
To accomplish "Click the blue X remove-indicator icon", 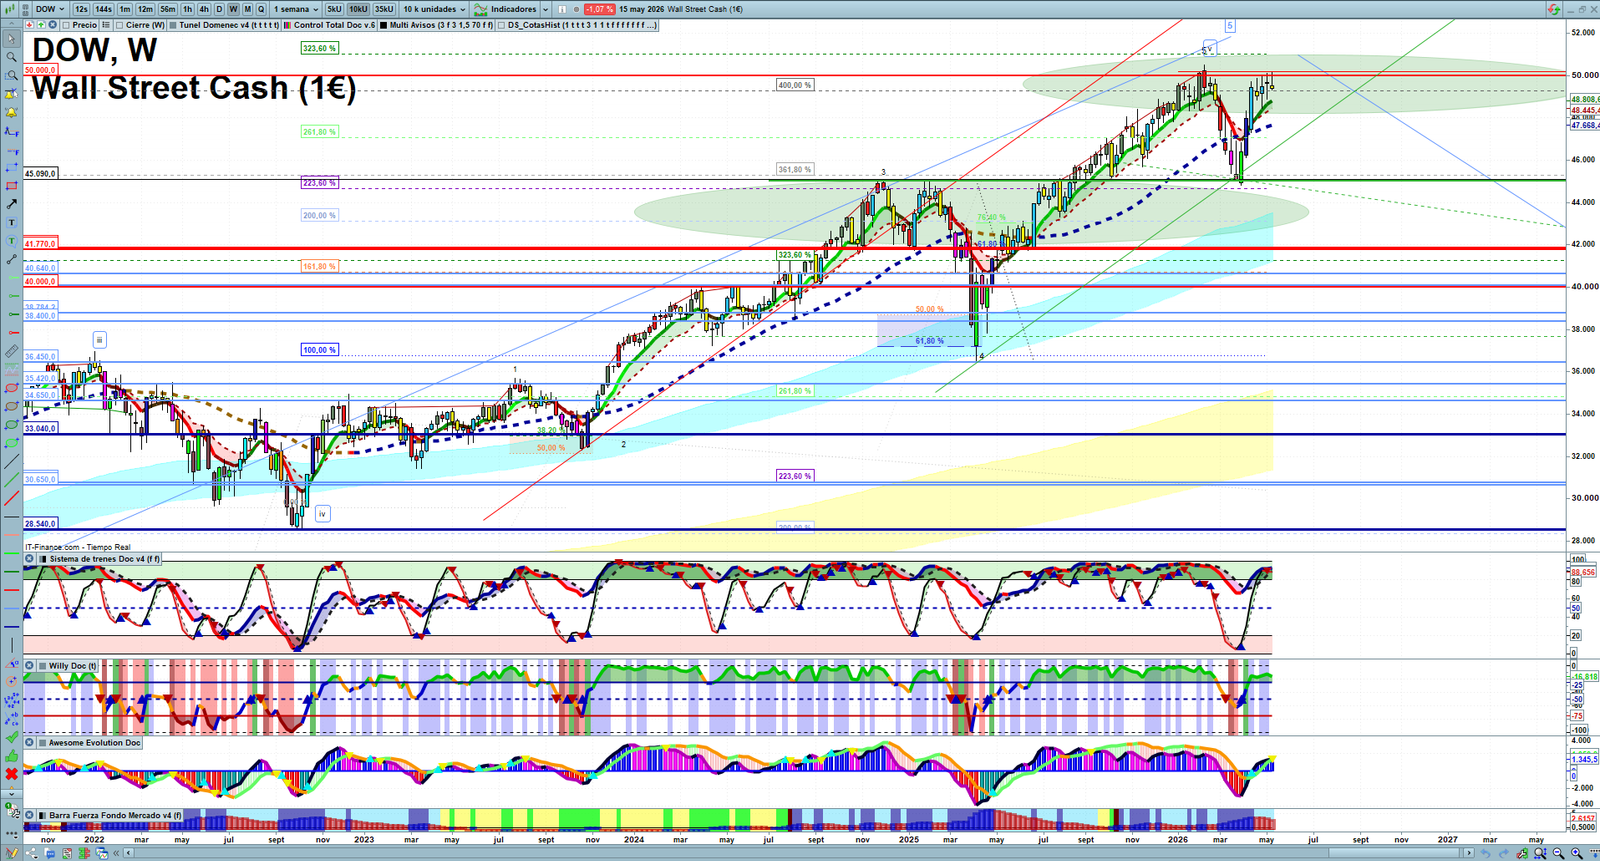I will [52, 25].
